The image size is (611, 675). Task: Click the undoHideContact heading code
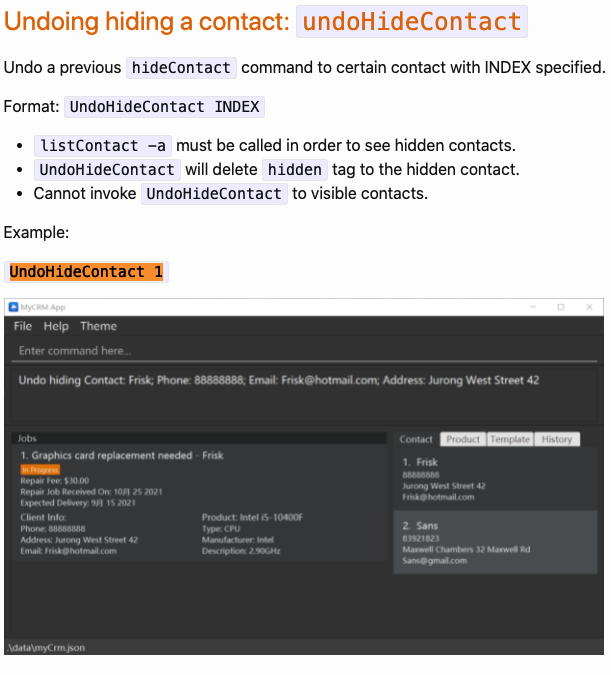(412, 22)
